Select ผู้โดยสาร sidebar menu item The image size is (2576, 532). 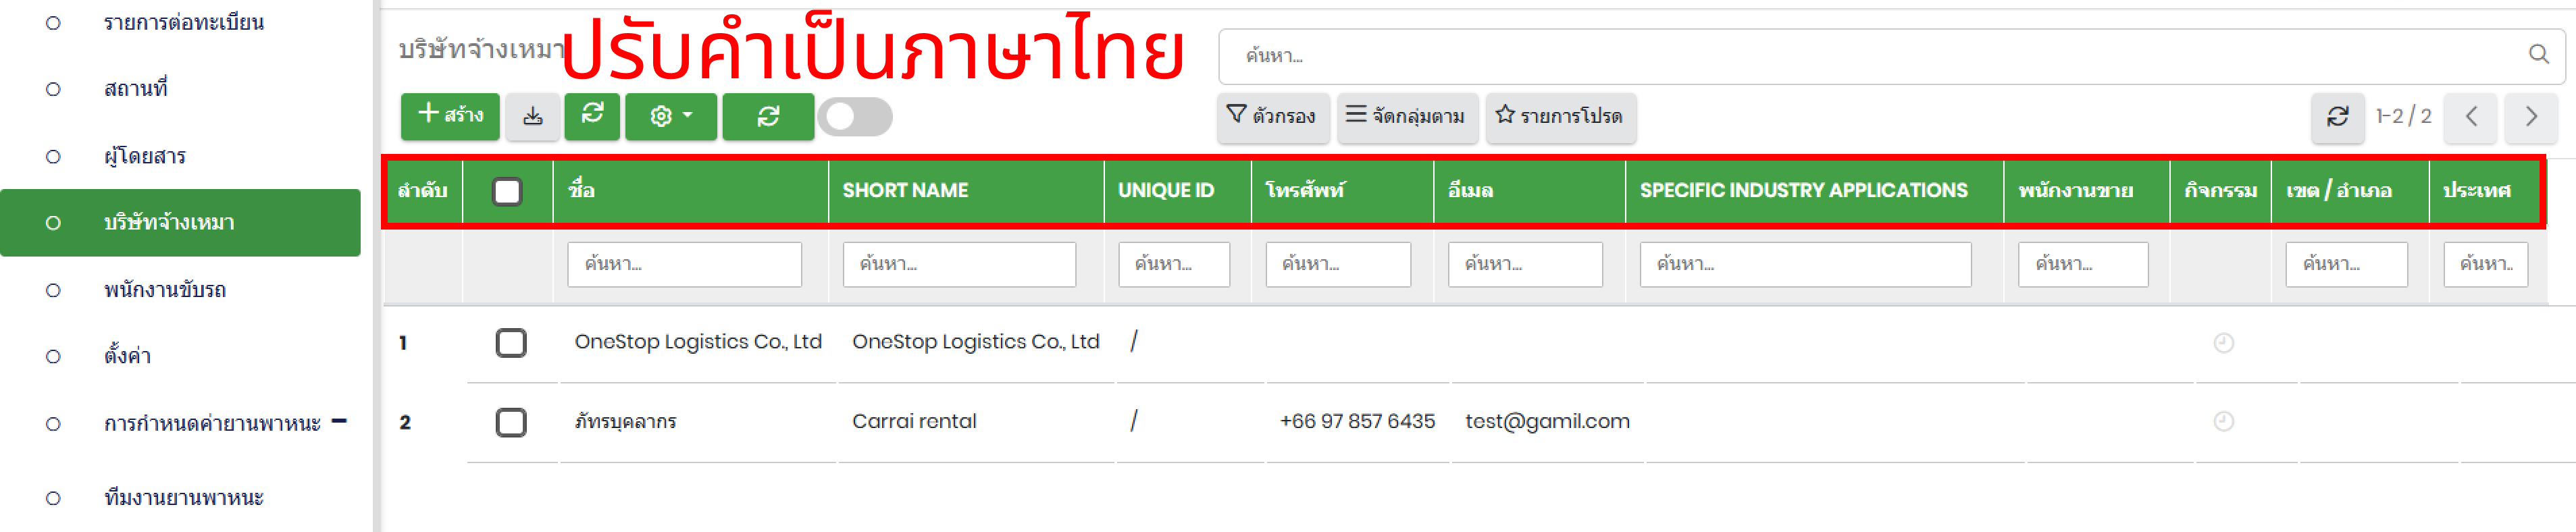(145, 156)
